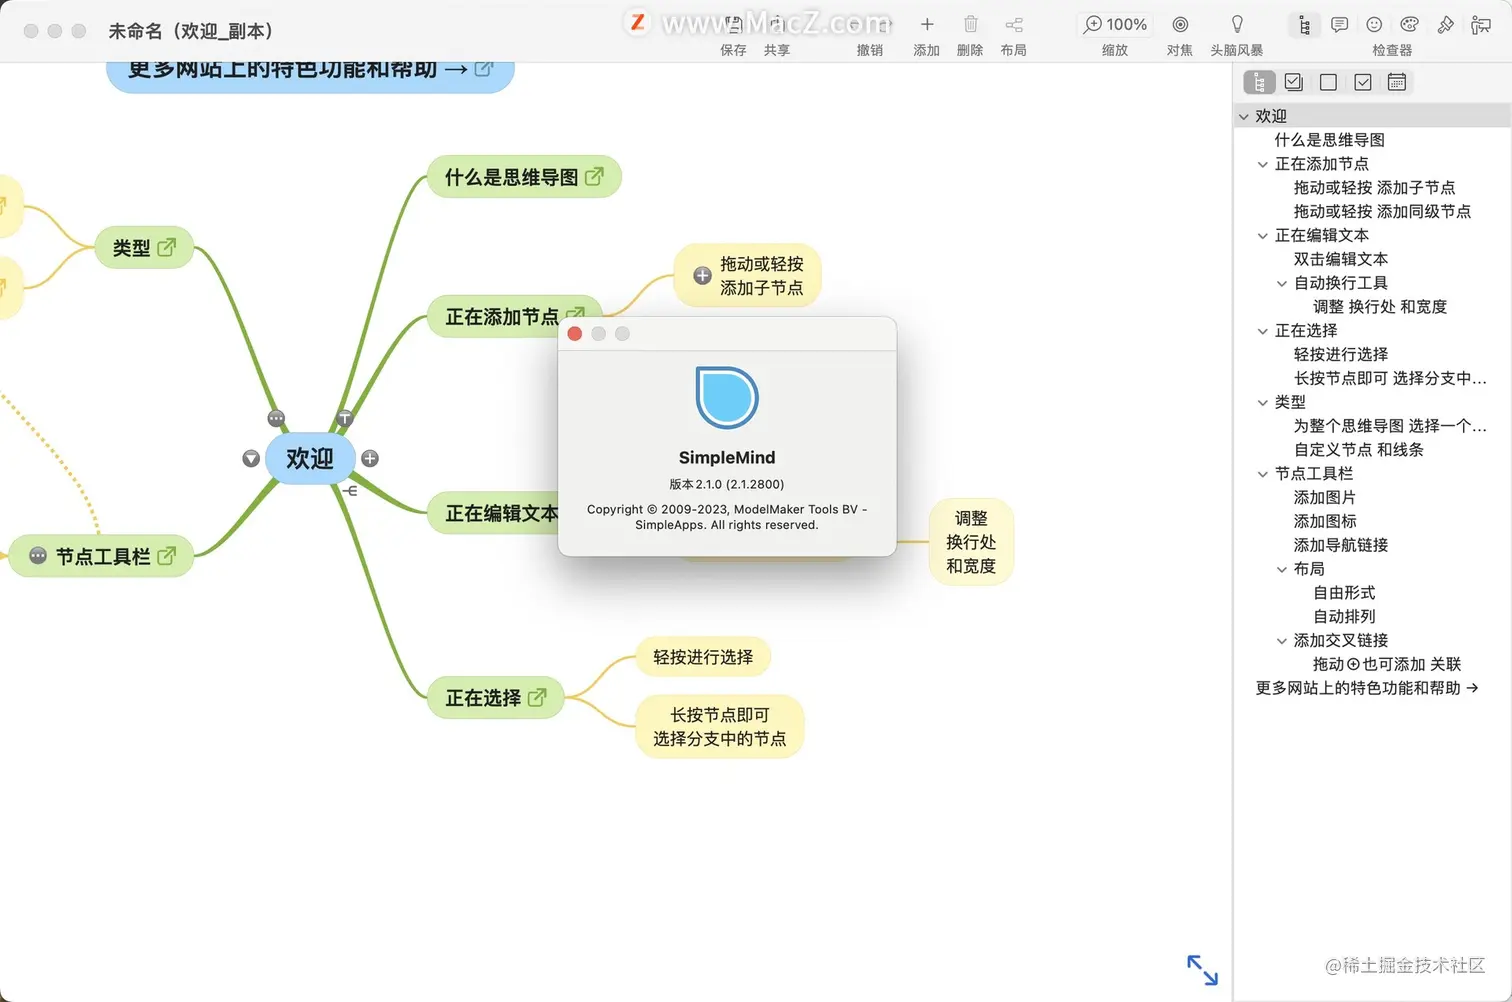Click the dots icon on 节点工具栏 node

(x=38, y=556)
